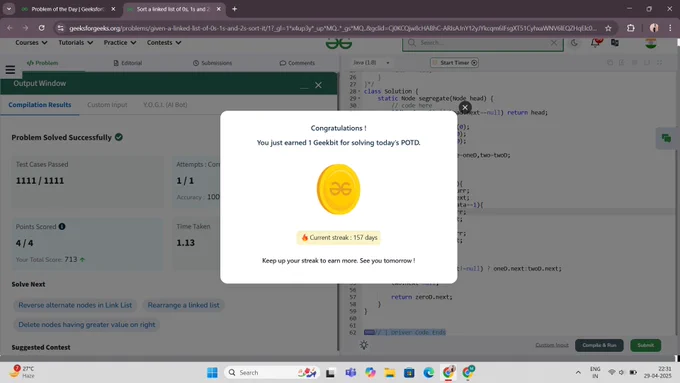Collapse code fold arrow at line 28

point(359,92)
